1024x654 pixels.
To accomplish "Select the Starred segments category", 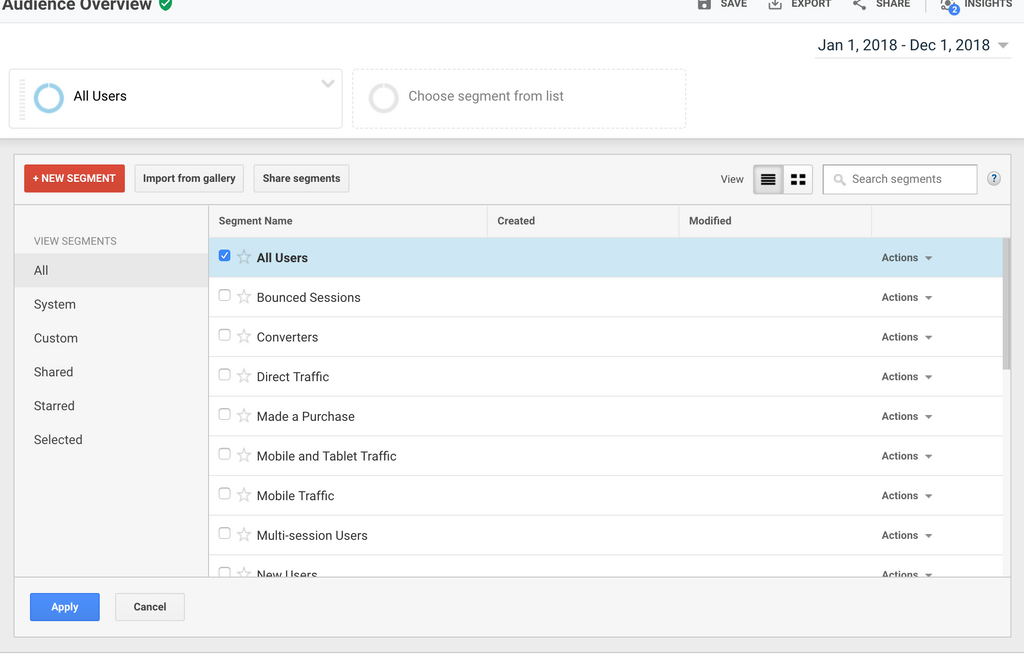I will pyautogui.click(x=54, y=406).
